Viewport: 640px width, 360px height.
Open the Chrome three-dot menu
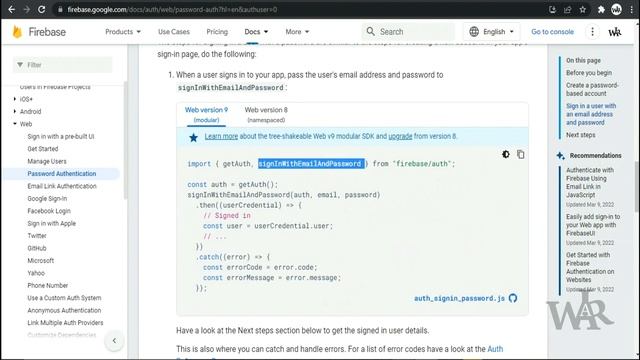point(631,9)
